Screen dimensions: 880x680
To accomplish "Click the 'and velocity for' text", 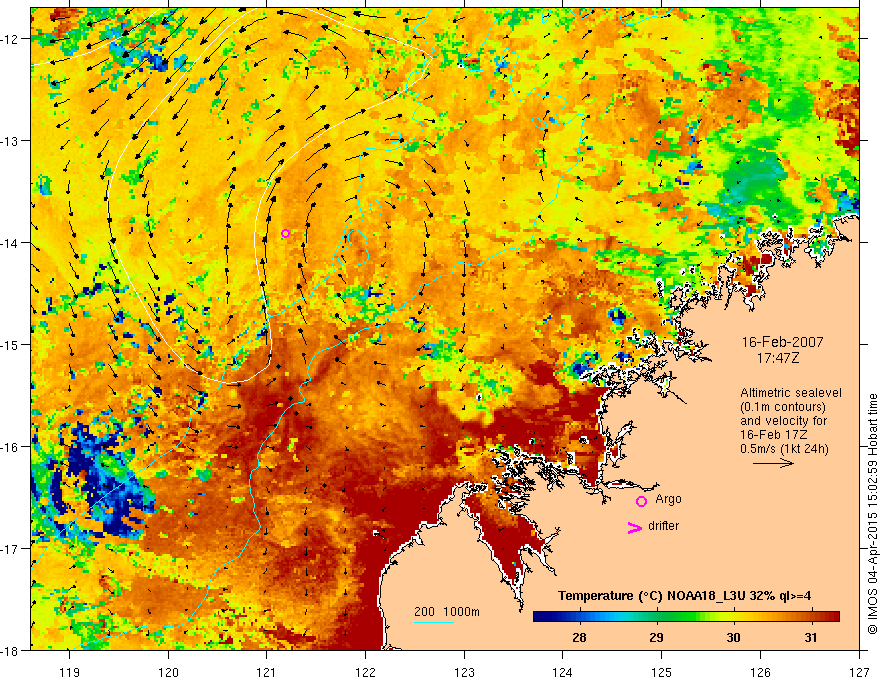I will tap(783, 421).
